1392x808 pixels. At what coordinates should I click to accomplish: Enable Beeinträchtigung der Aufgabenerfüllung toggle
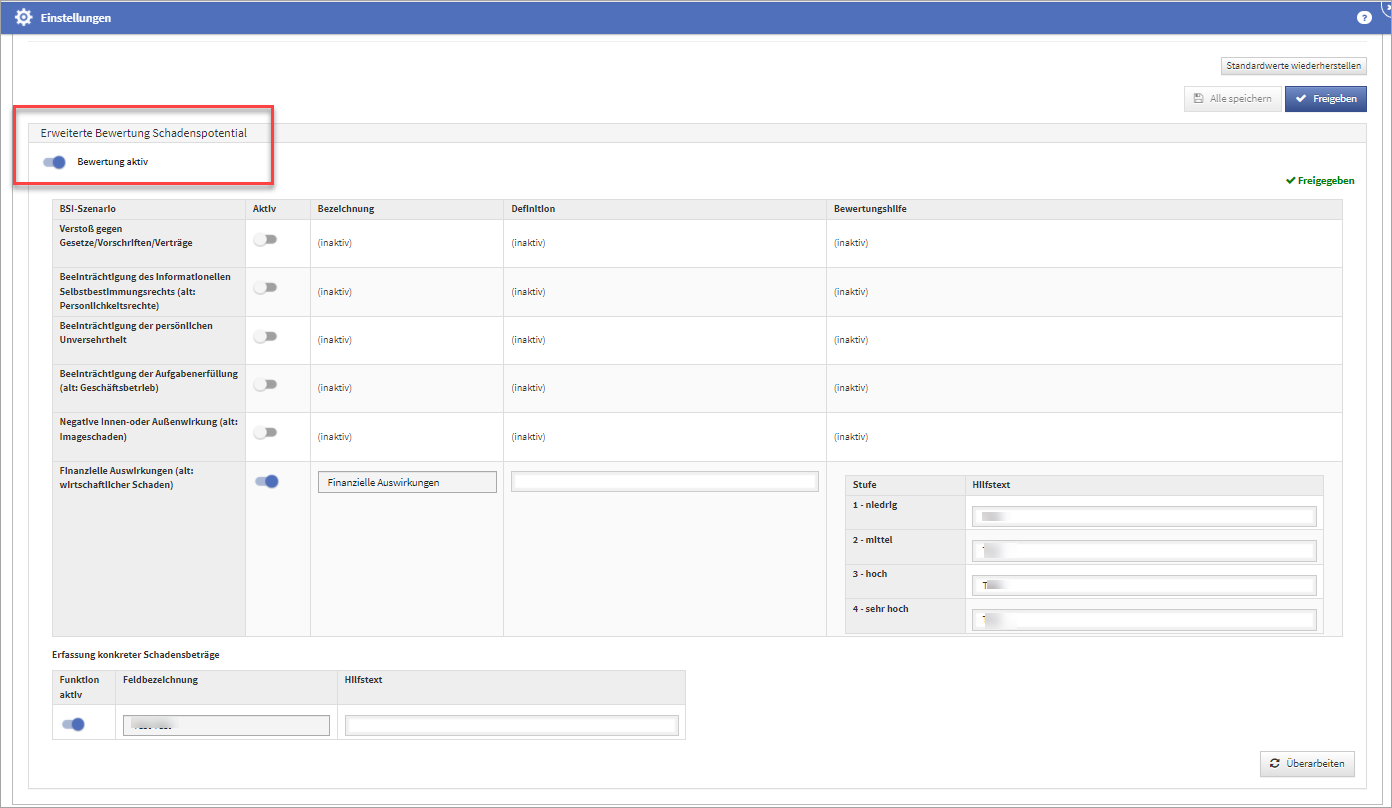point(265,385)
